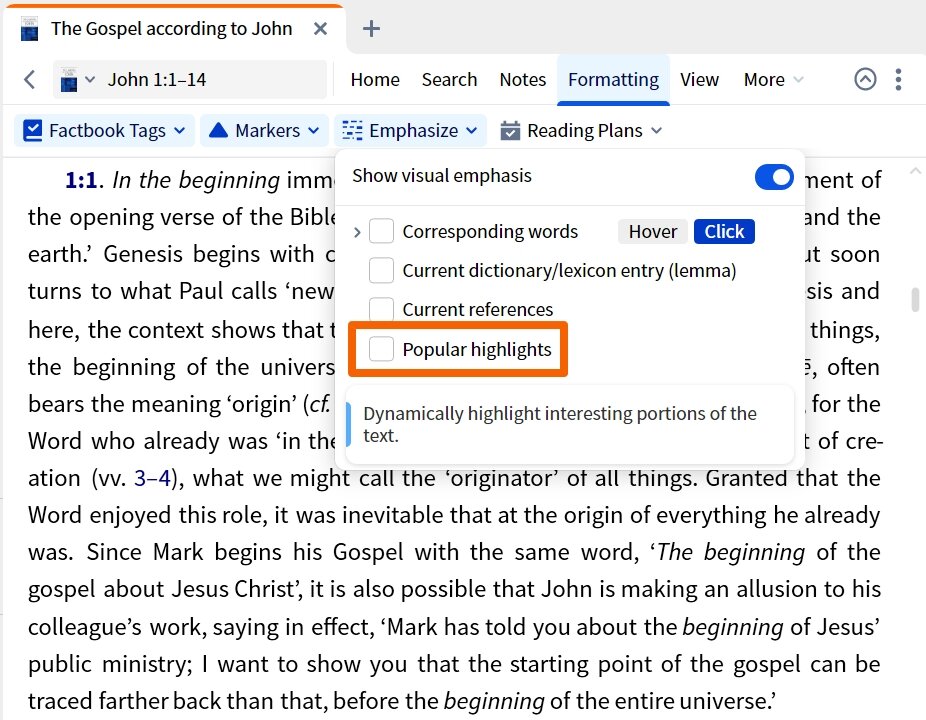Select Hover mode for corresponding words

653,232
